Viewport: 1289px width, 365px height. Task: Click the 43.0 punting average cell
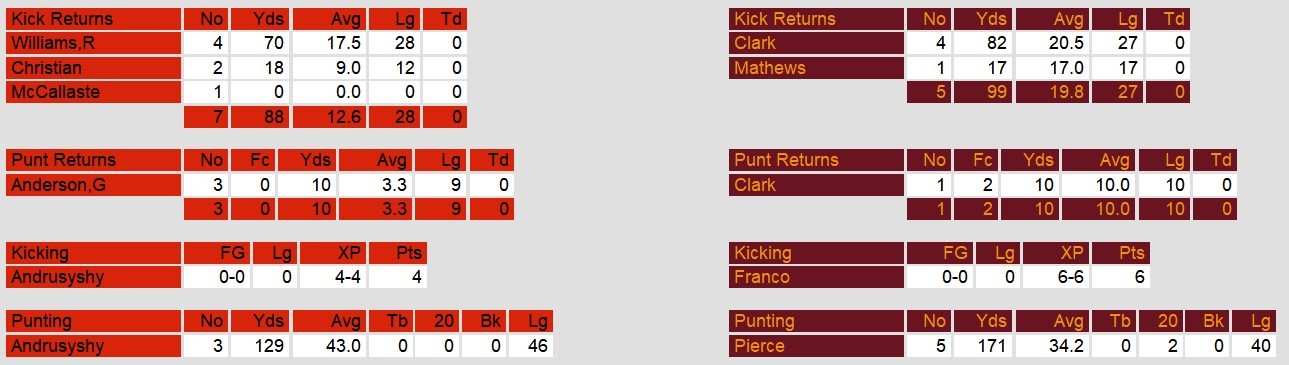tap(329, 346)
